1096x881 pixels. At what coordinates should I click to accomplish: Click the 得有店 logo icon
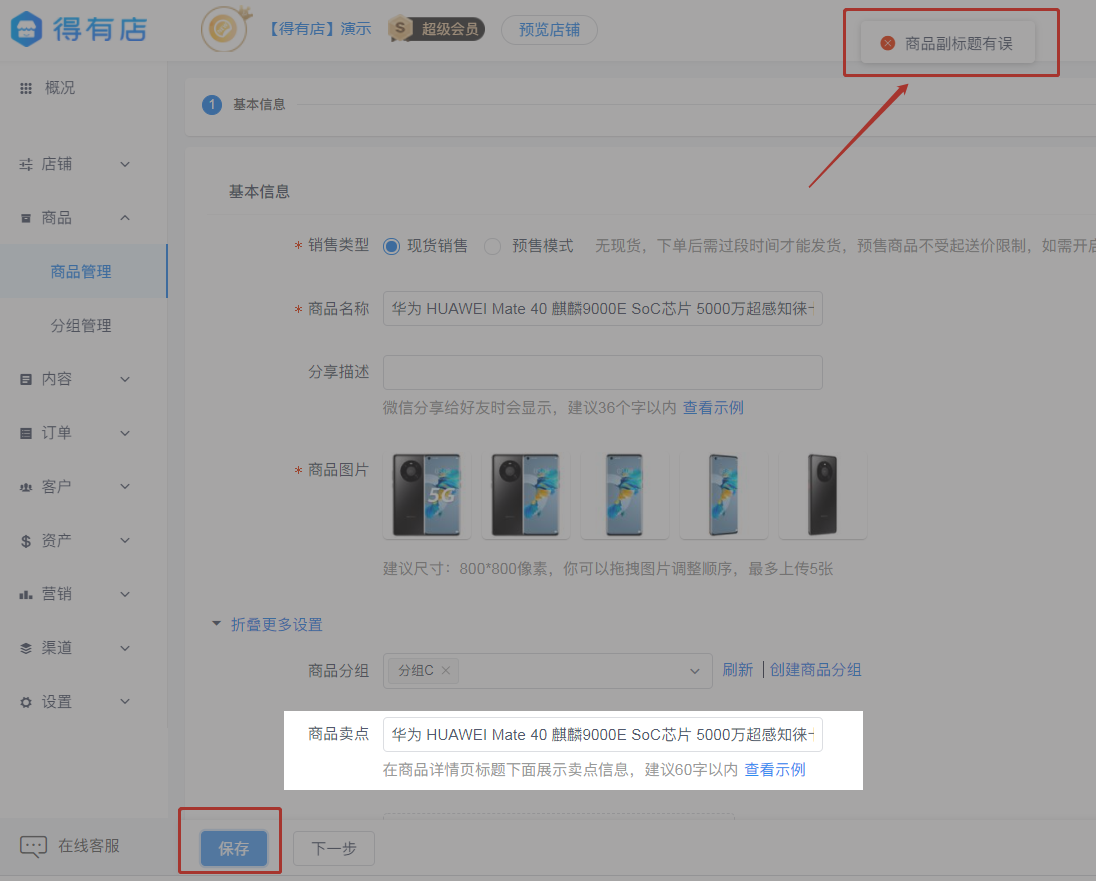(x=27, y=29)
